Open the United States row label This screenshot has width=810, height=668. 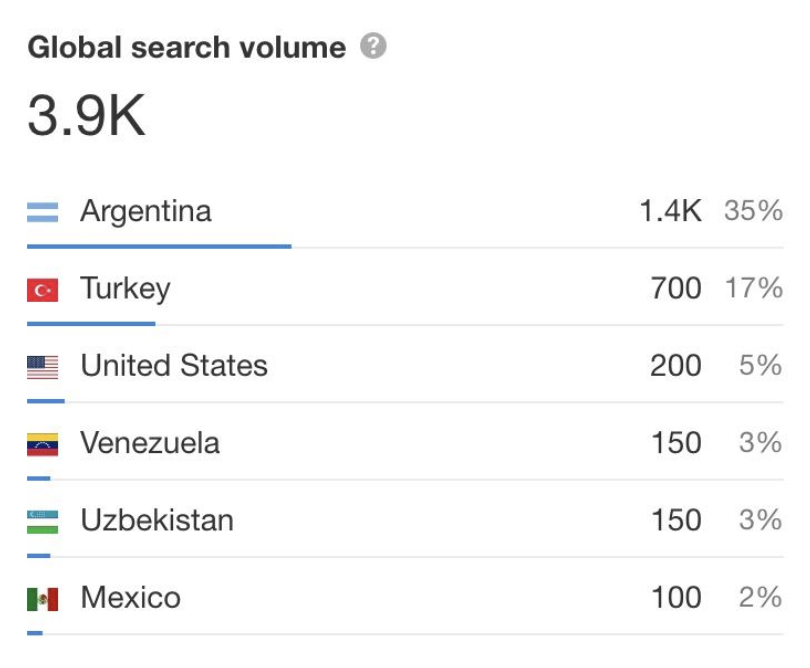[x=174, y=365]
